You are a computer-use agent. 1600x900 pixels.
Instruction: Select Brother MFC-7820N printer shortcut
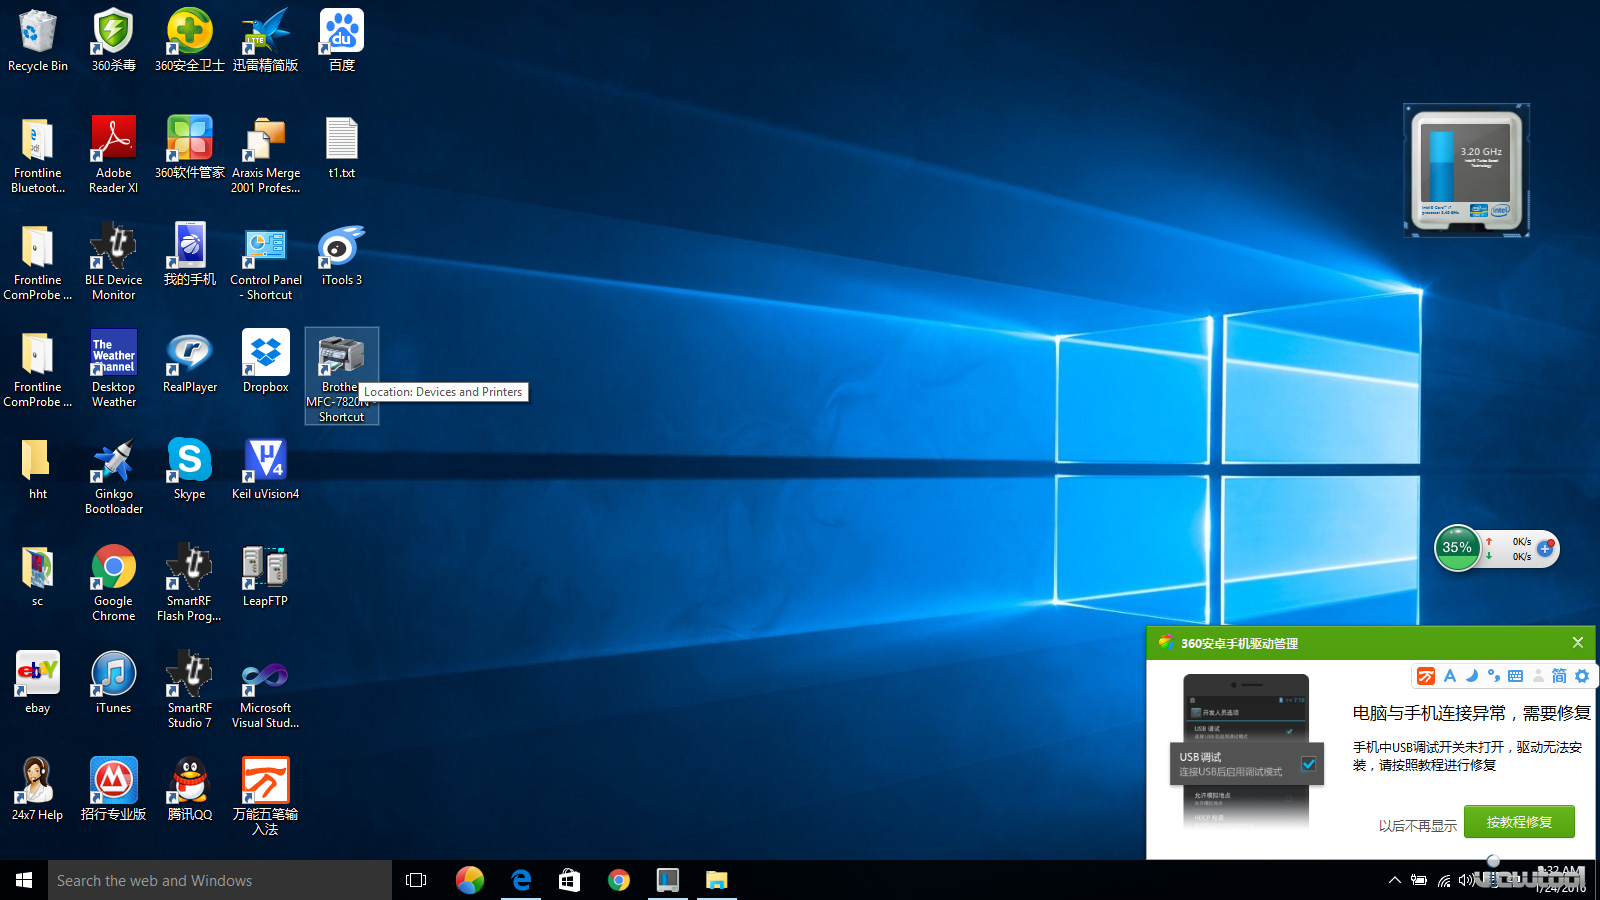tap(342, 376)
